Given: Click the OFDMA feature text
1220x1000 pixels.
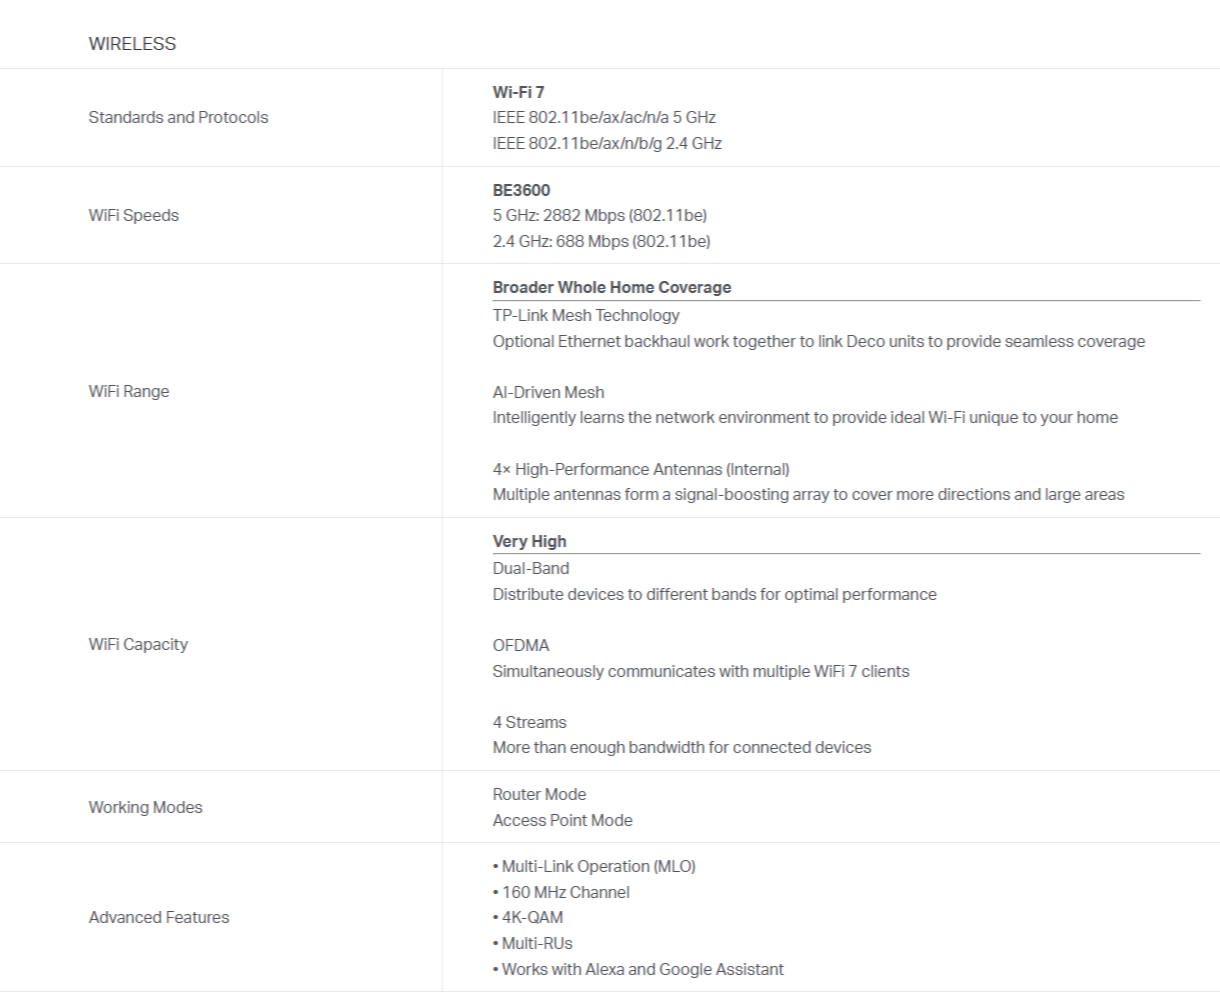Looking at the screenshot, I should (x=521, y=645).
